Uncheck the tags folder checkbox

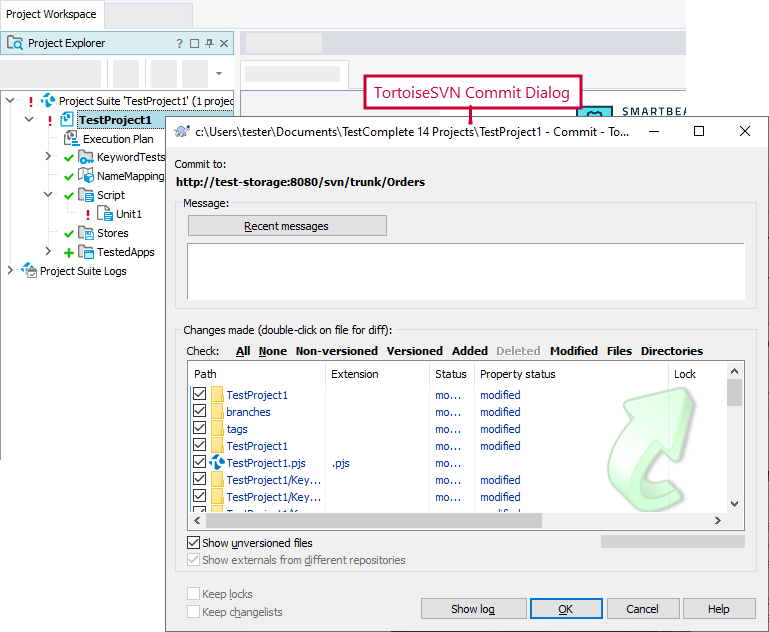[199, 429]
